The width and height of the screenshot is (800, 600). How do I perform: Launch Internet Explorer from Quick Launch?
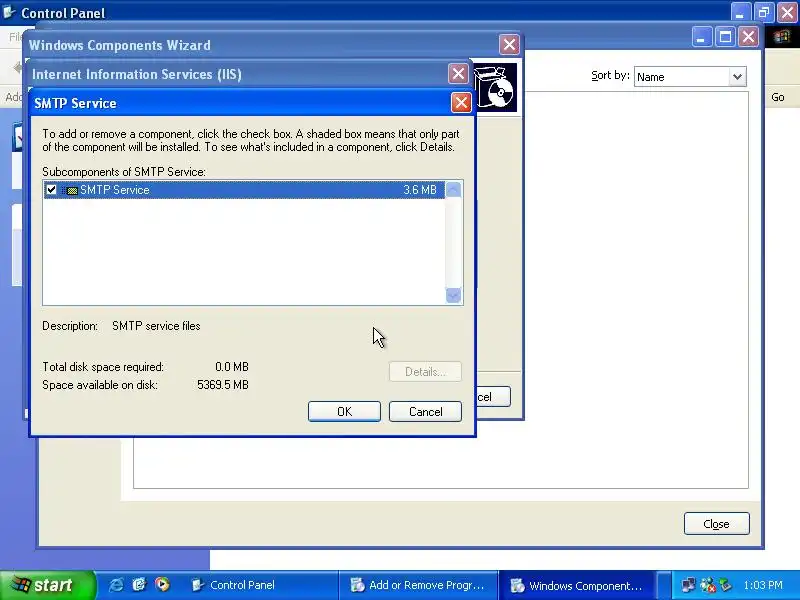[x=116, y=585]
